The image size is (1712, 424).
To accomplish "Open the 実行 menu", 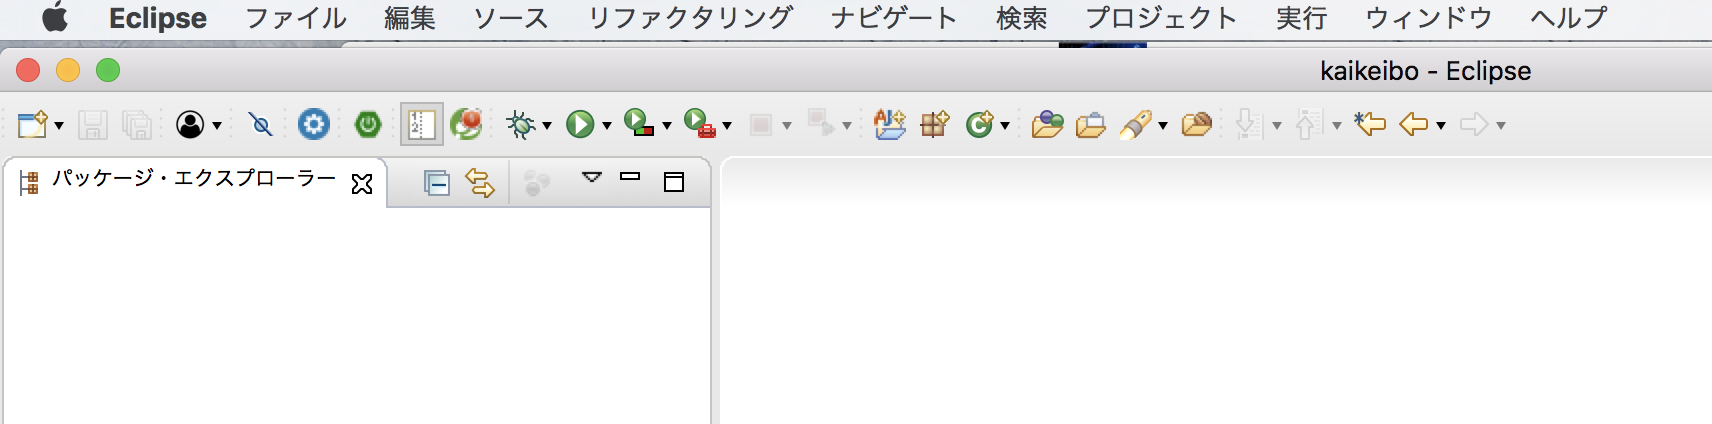I will coord(1302,18).
